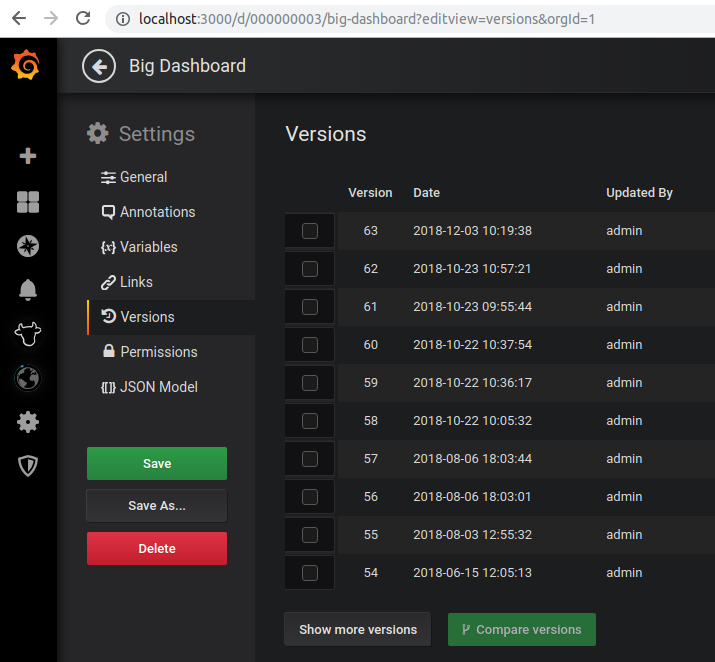Click the Compare versions button label
This screenshot has width=715, height=662.
[x=528, y=630]
